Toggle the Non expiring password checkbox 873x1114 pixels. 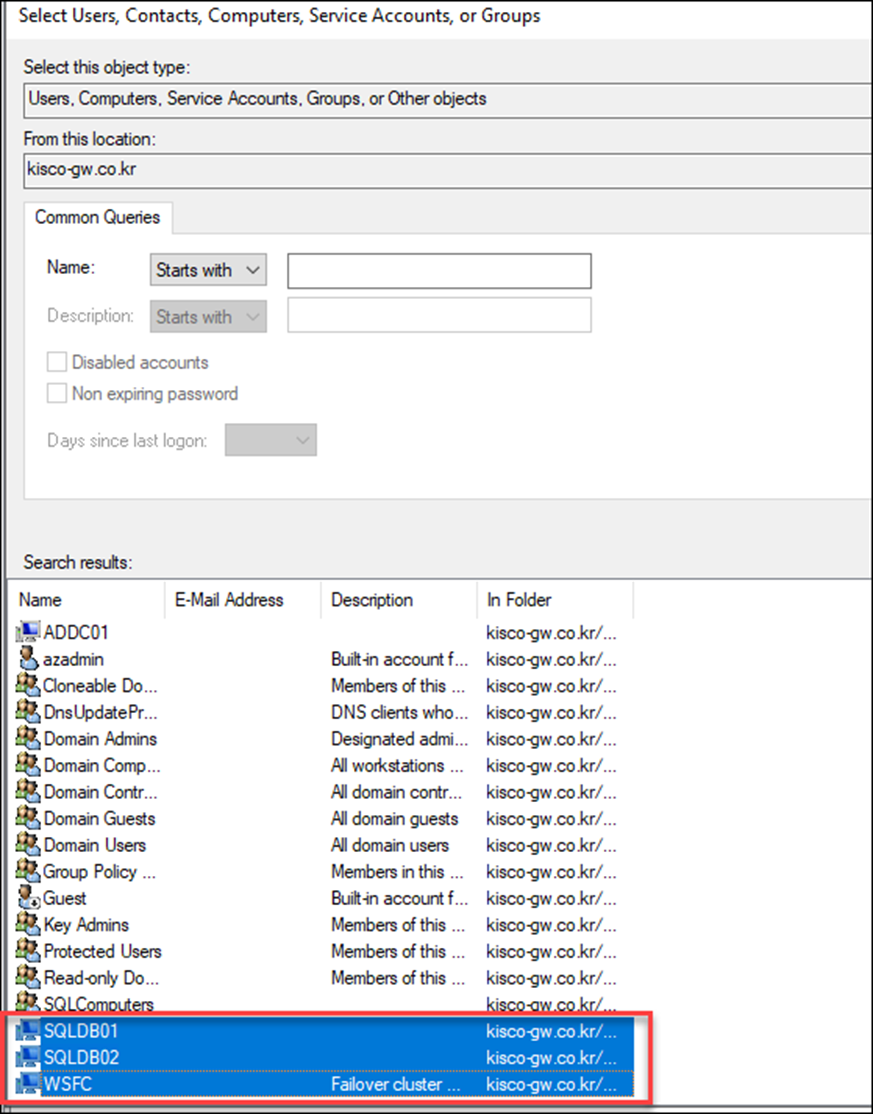pyautogui.click(x=57, y=393)
